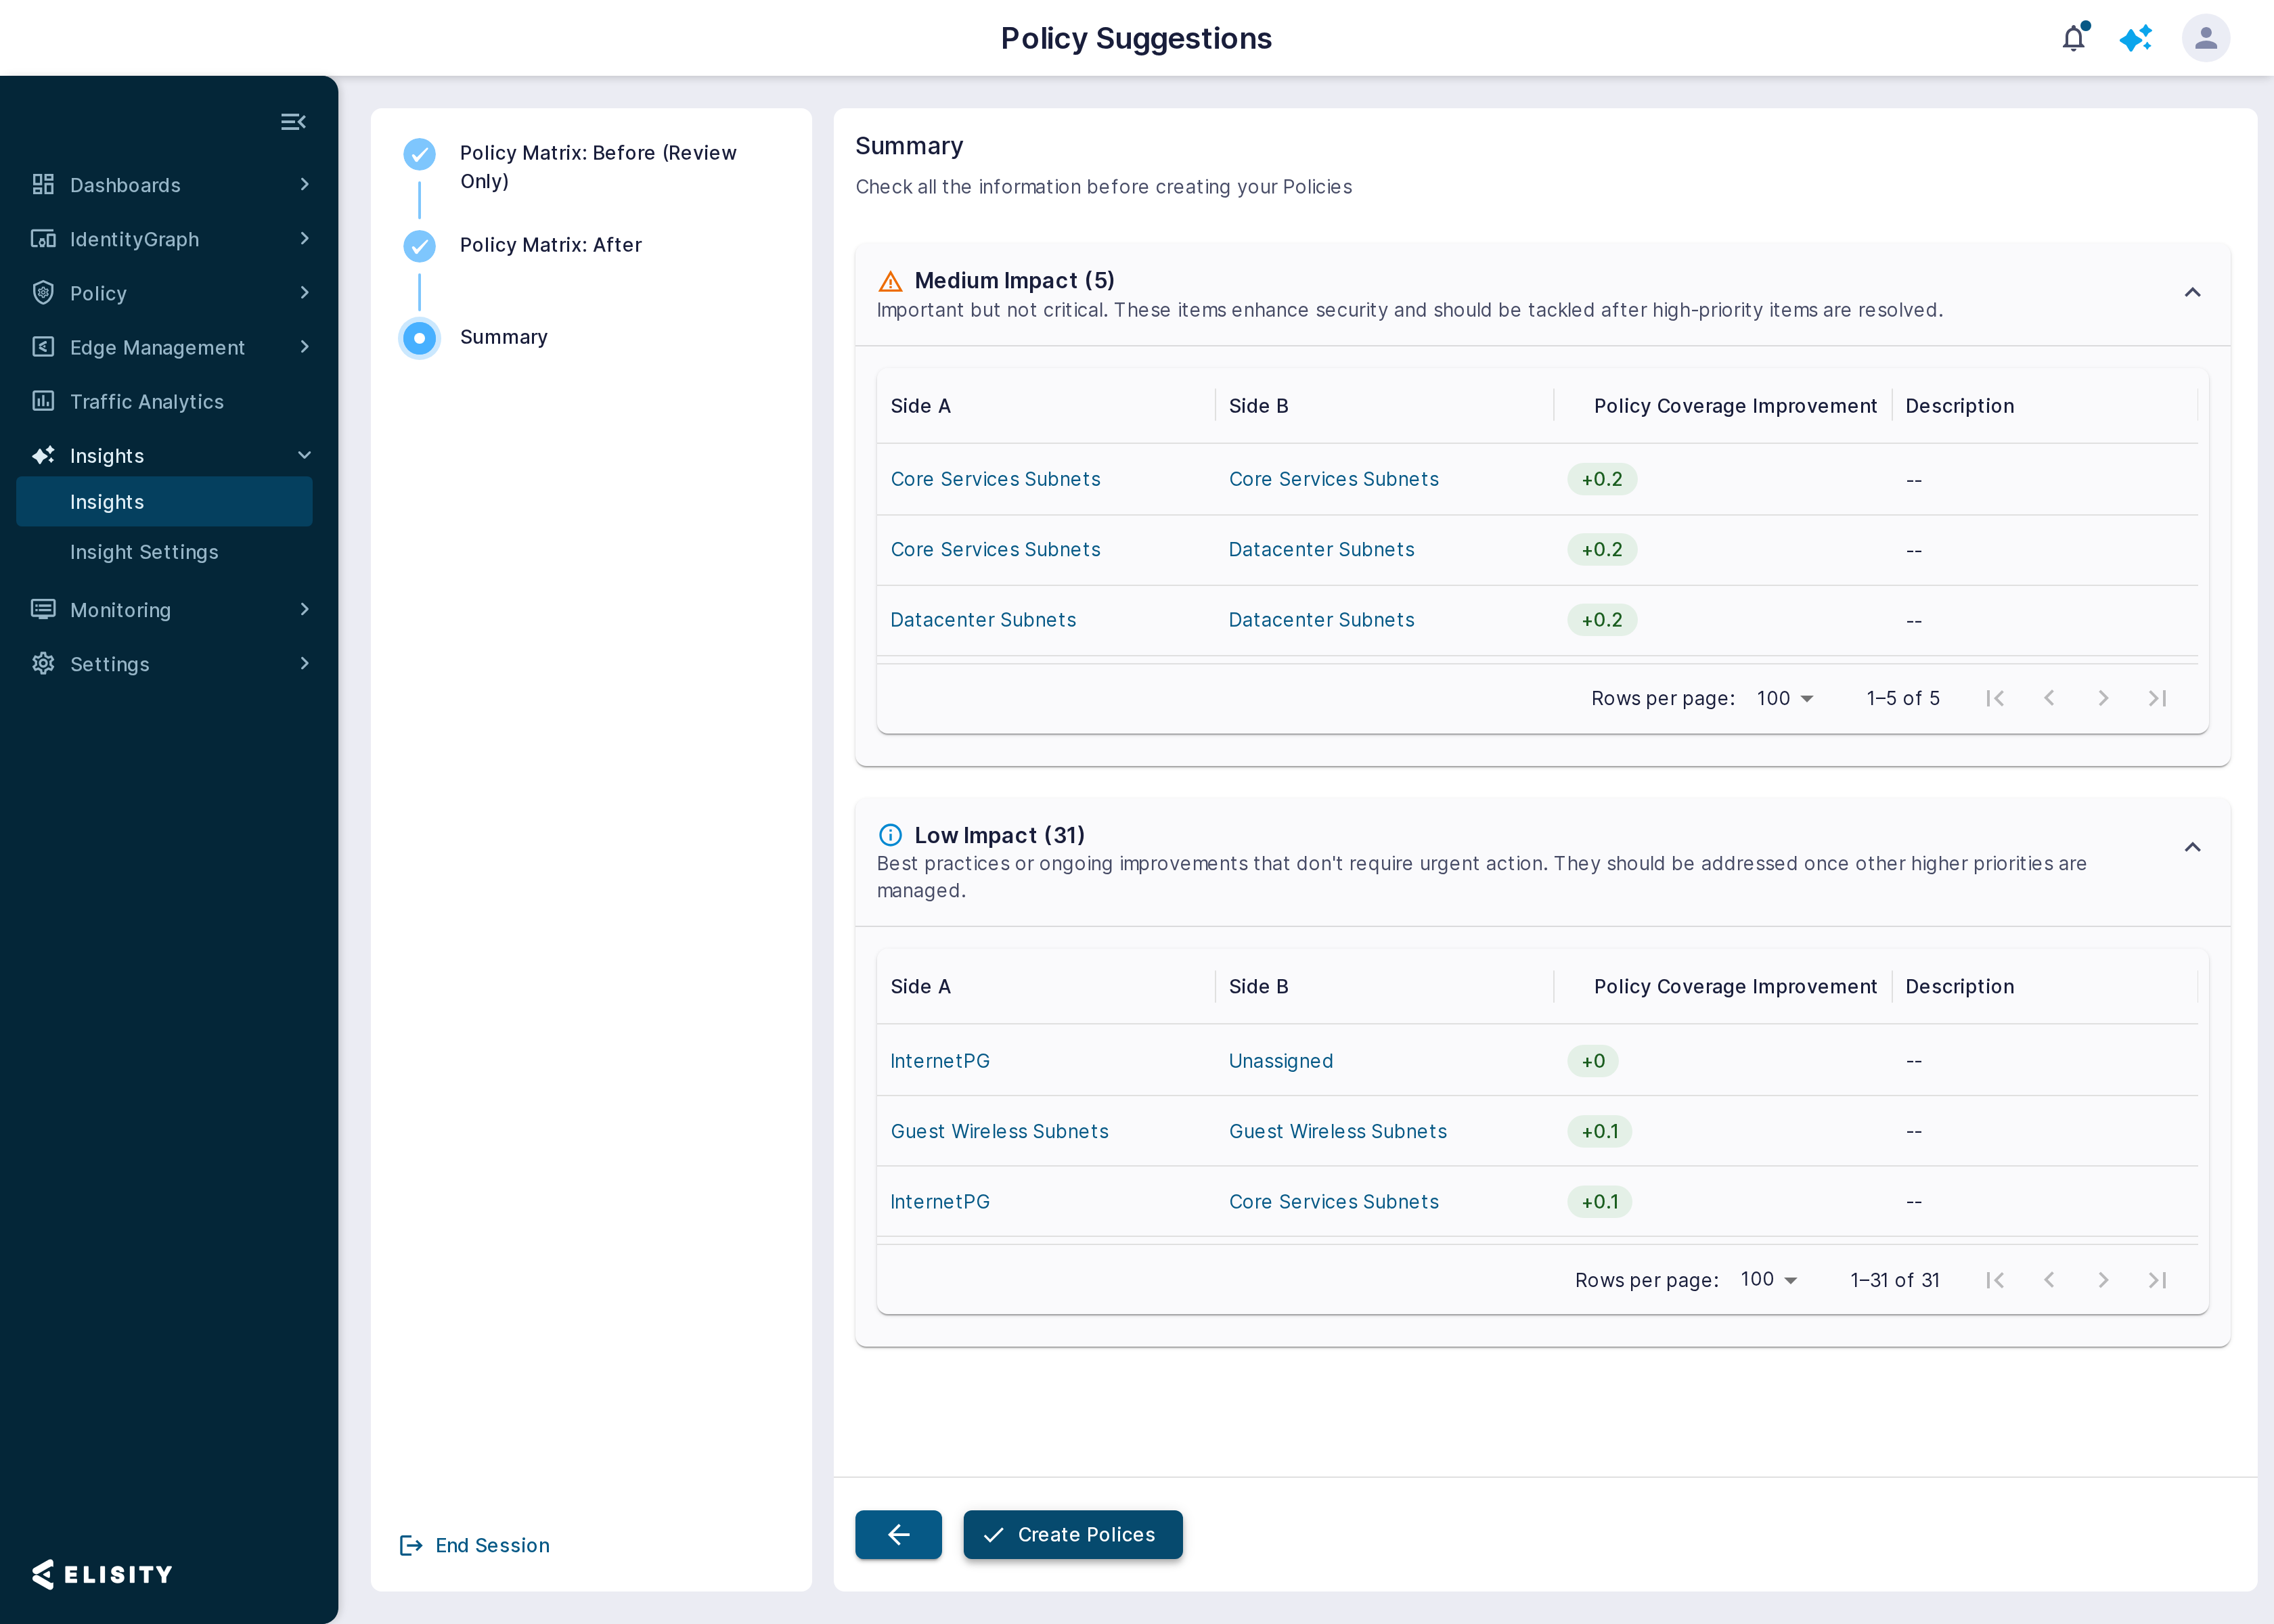Click the Summary step label

503,337
